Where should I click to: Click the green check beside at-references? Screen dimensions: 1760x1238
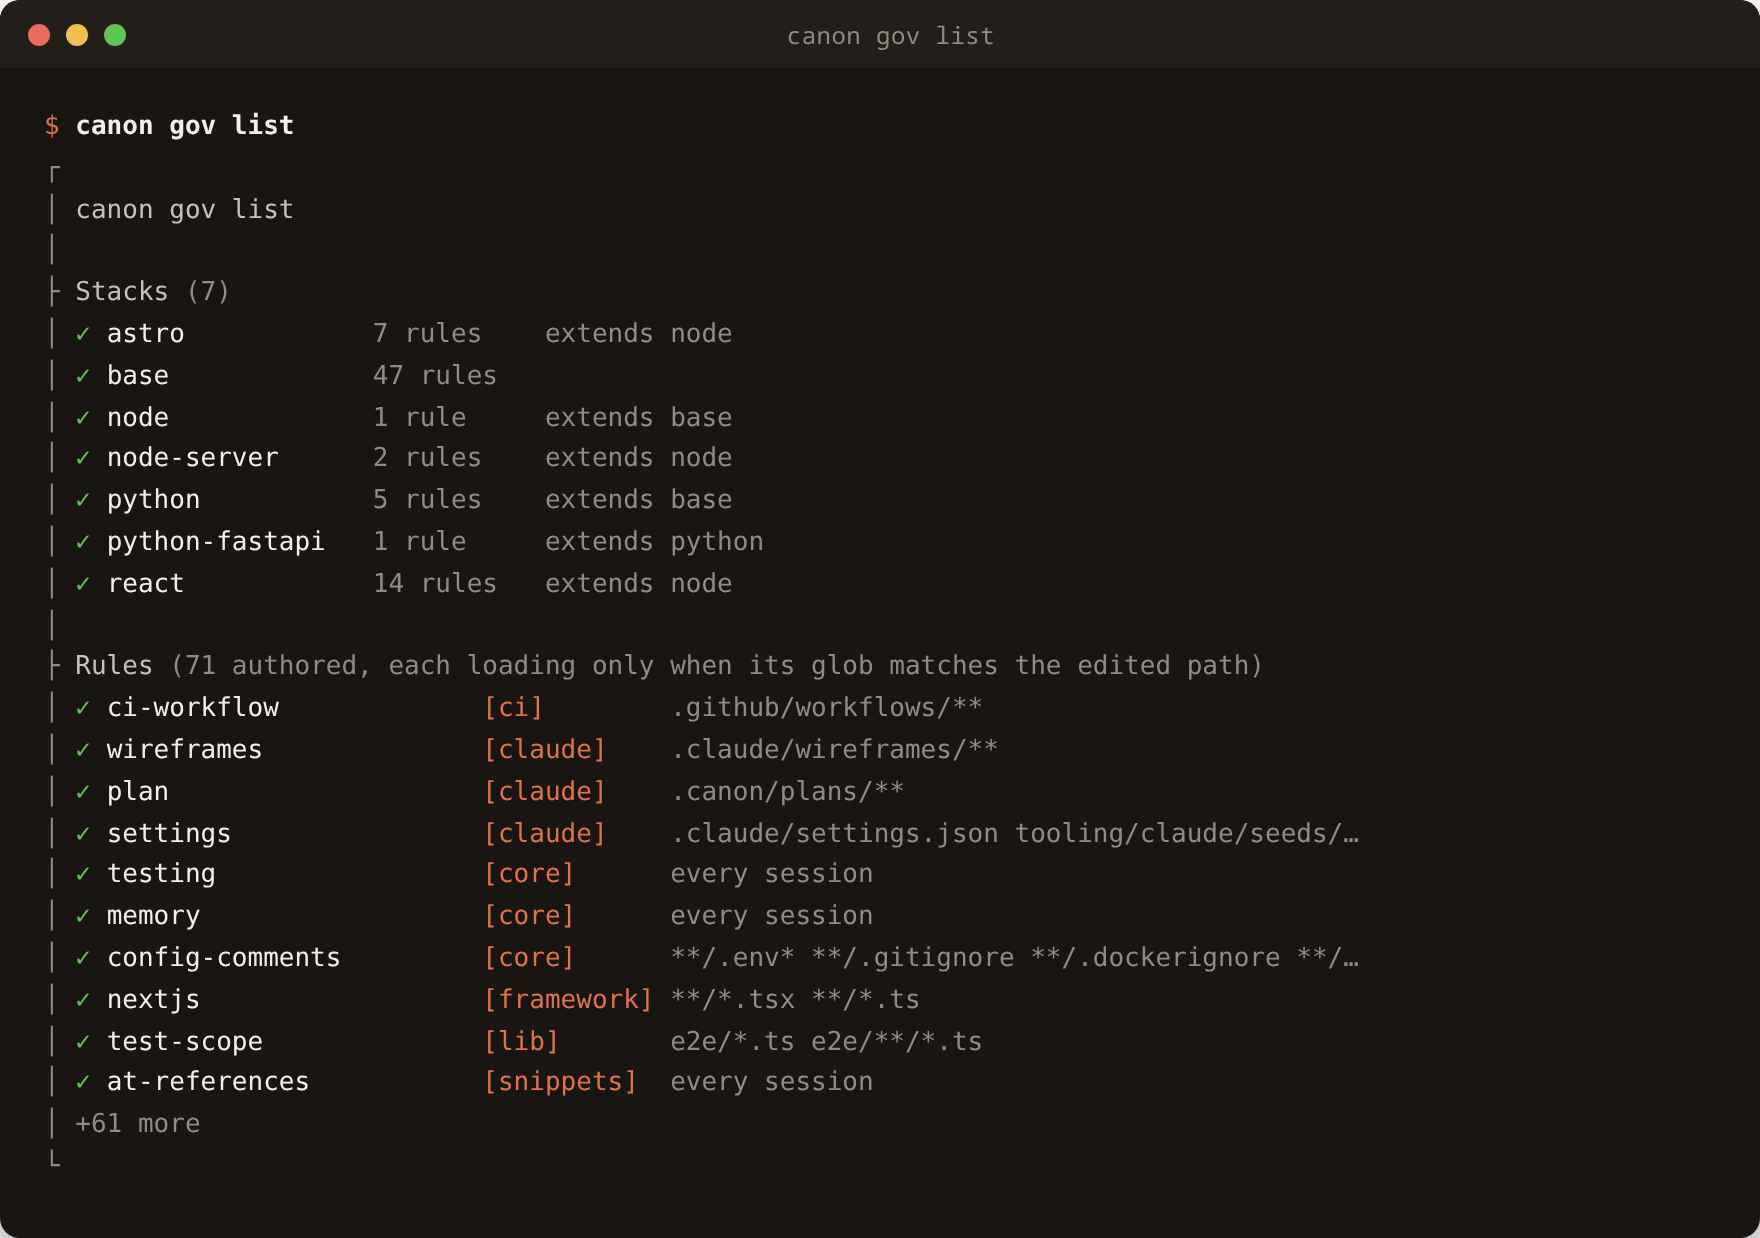[x=83, y=1082]
